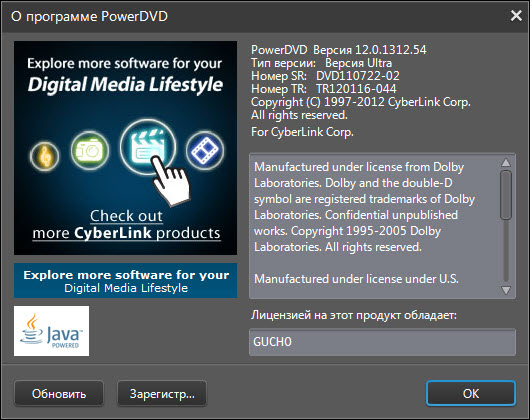Click the Тип версии: Версия Ultra line
The height and width of the screenshot is (420, 530).
pyautogui.click(x=321, y=63)
